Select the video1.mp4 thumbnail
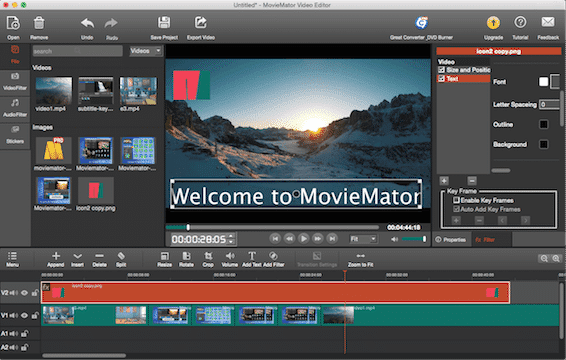566x360 pixels. [53, 91]
